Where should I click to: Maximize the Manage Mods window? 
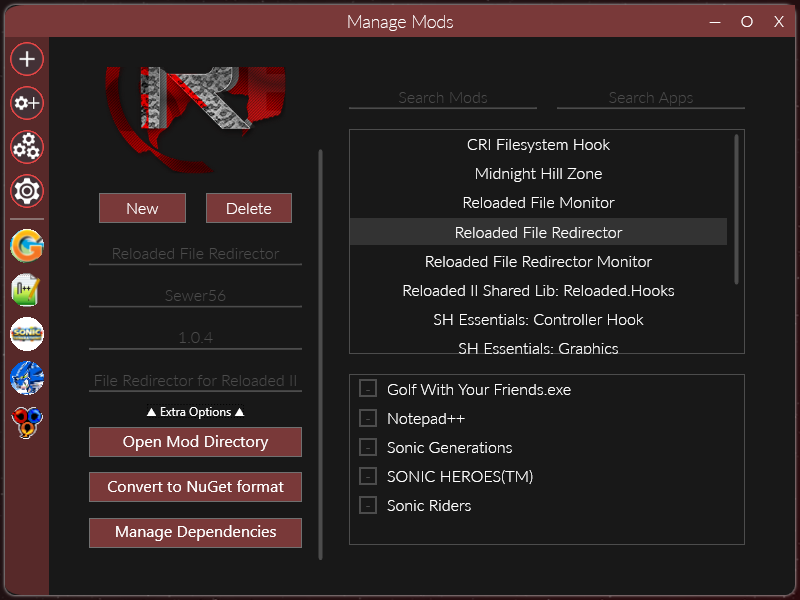(x=747, y=22)
